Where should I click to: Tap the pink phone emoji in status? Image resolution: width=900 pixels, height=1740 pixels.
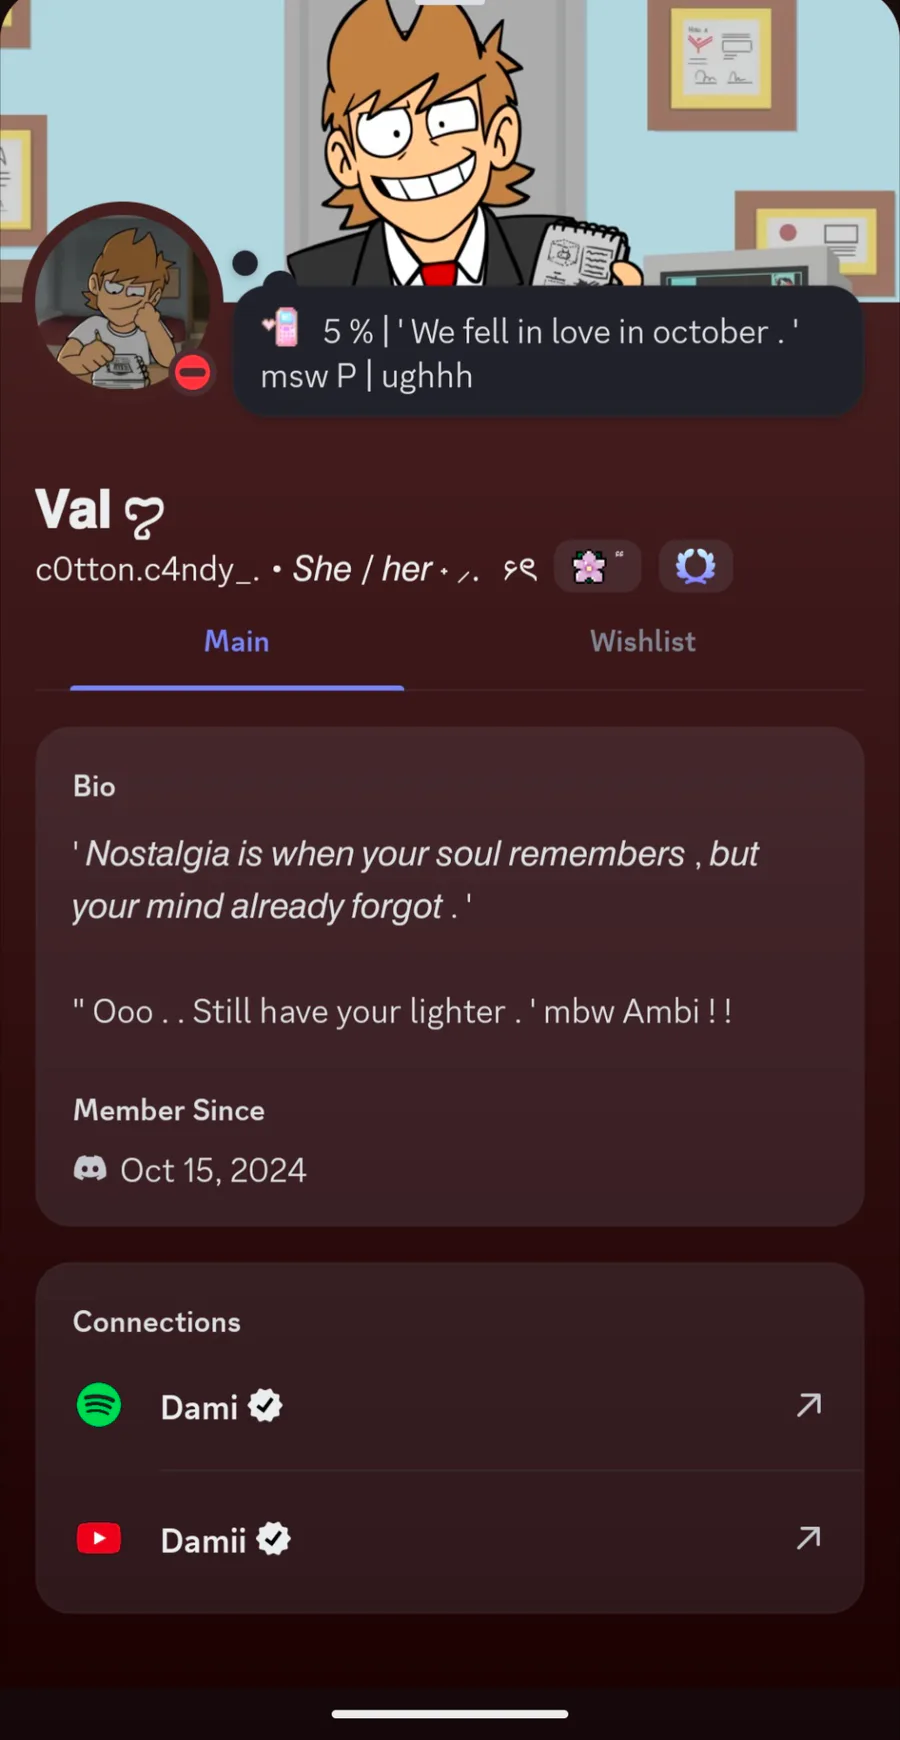284,327
